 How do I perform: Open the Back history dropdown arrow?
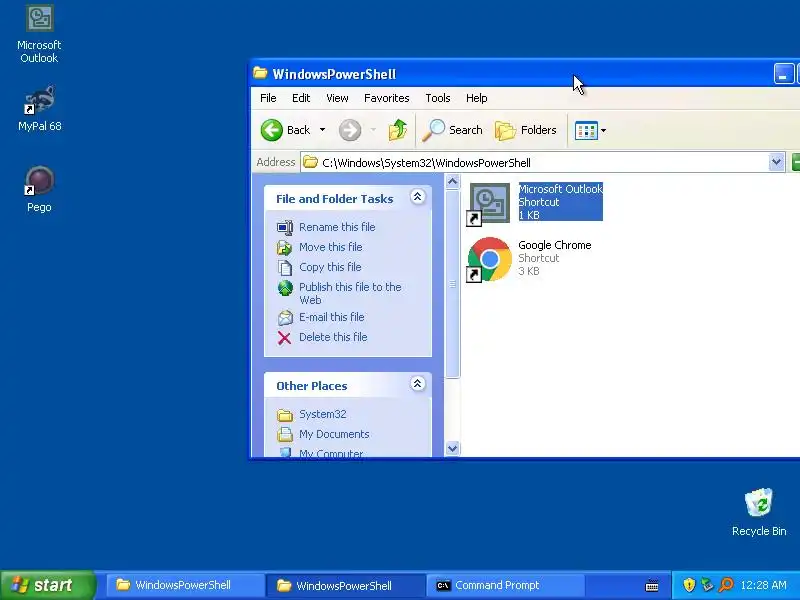click(x=322, y=130)
